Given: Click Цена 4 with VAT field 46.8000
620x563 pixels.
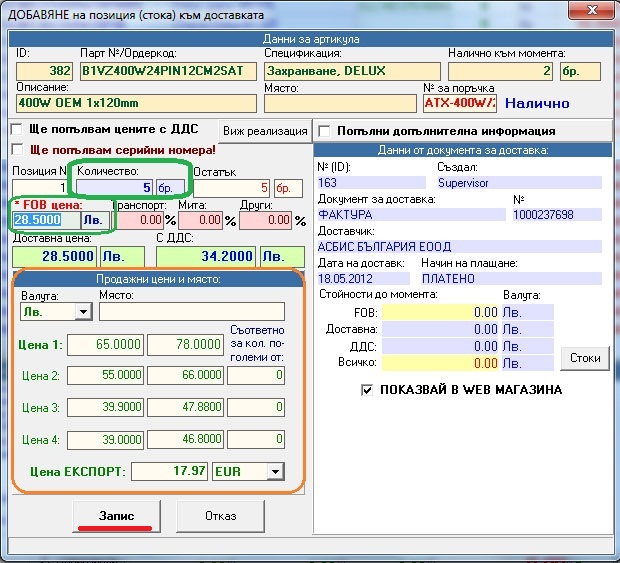Looking at the screenshot, I should point(185,440).
